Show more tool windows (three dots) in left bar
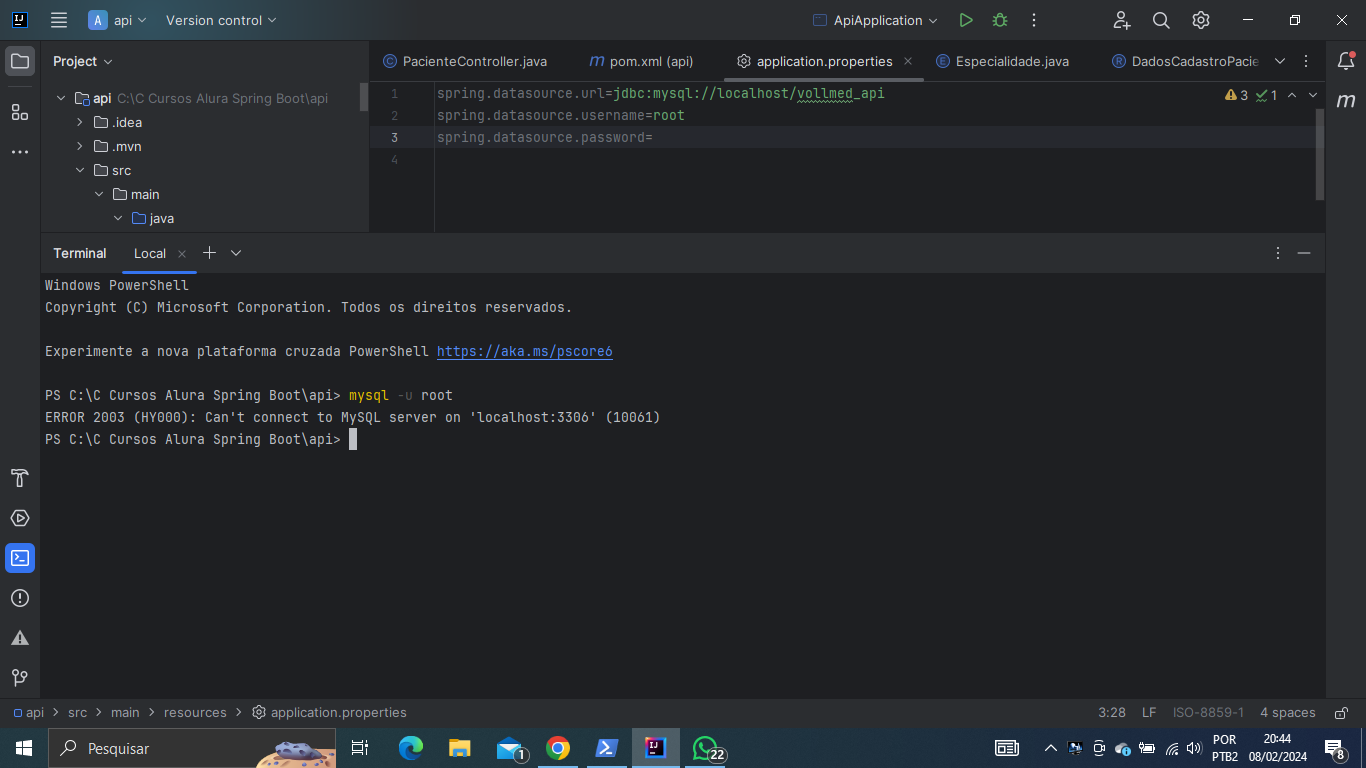1366x768 pixels. (20, 152)
